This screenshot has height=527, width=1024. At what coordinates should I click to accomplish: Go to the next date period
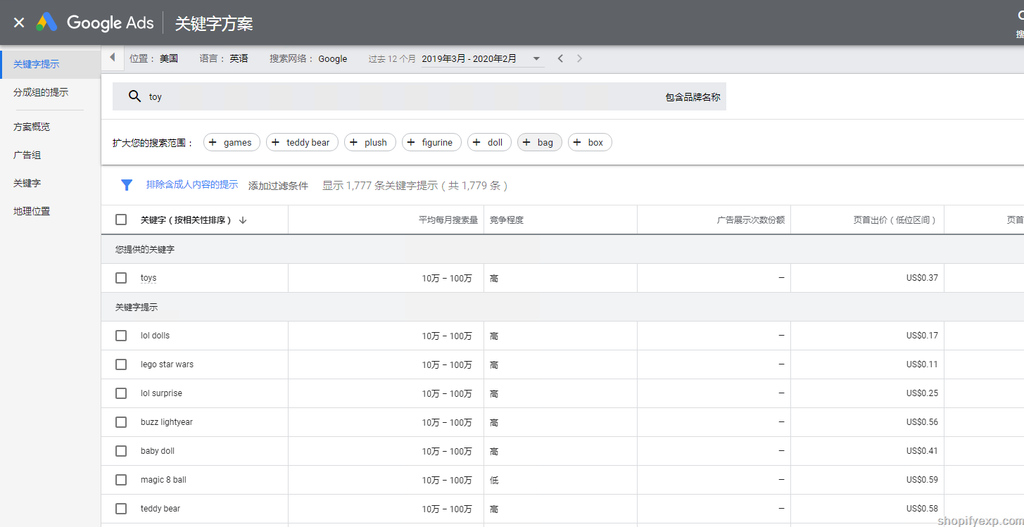[x=579, y=59]
